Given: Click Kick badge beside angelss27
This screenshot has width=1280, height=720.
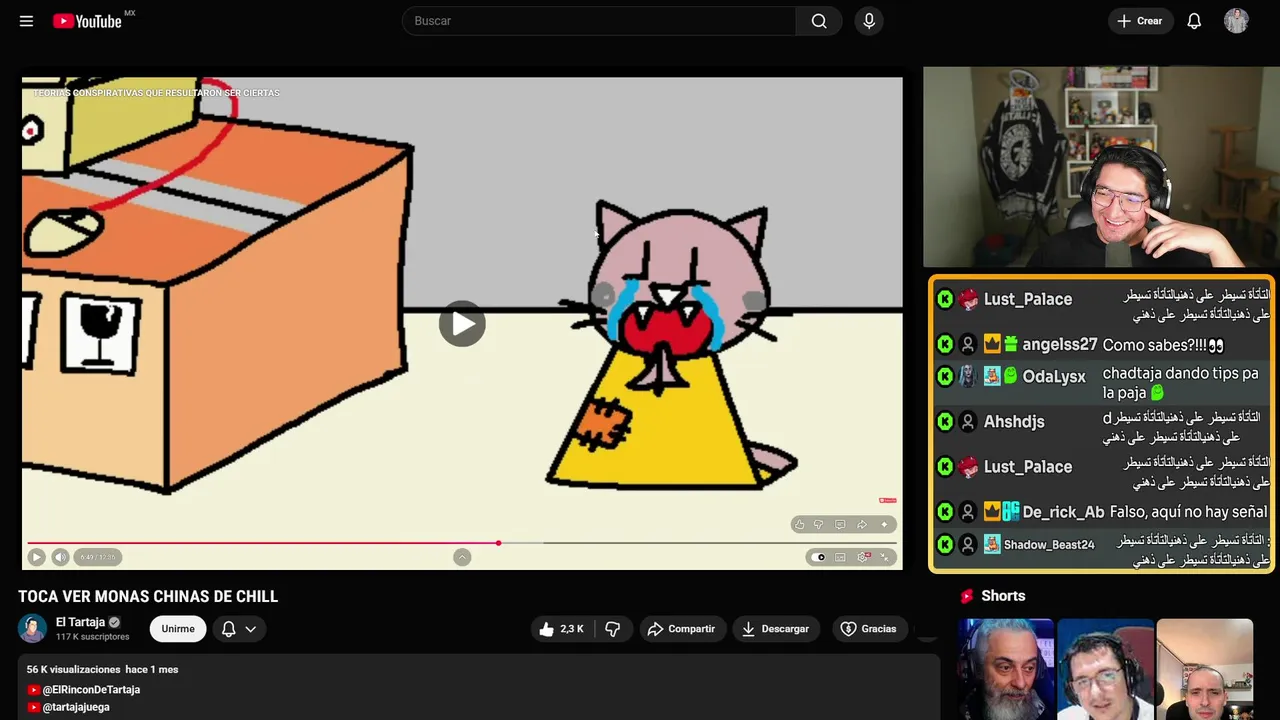Looking at the screenshot, I should [945, 344].
